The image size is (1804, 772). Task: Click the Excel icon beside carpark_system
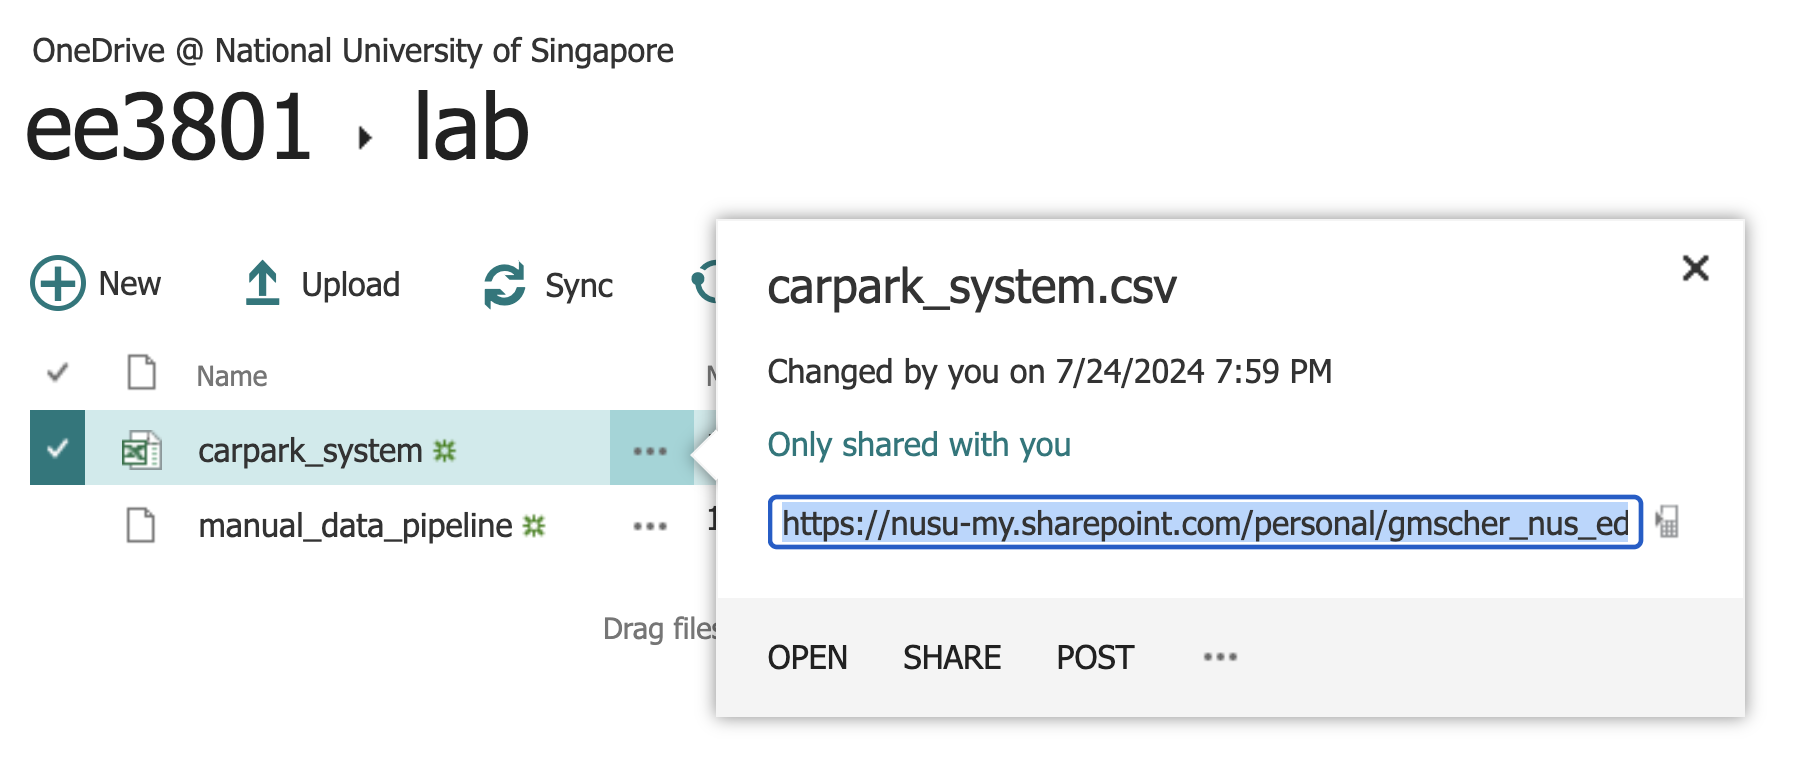coord(141,451)
